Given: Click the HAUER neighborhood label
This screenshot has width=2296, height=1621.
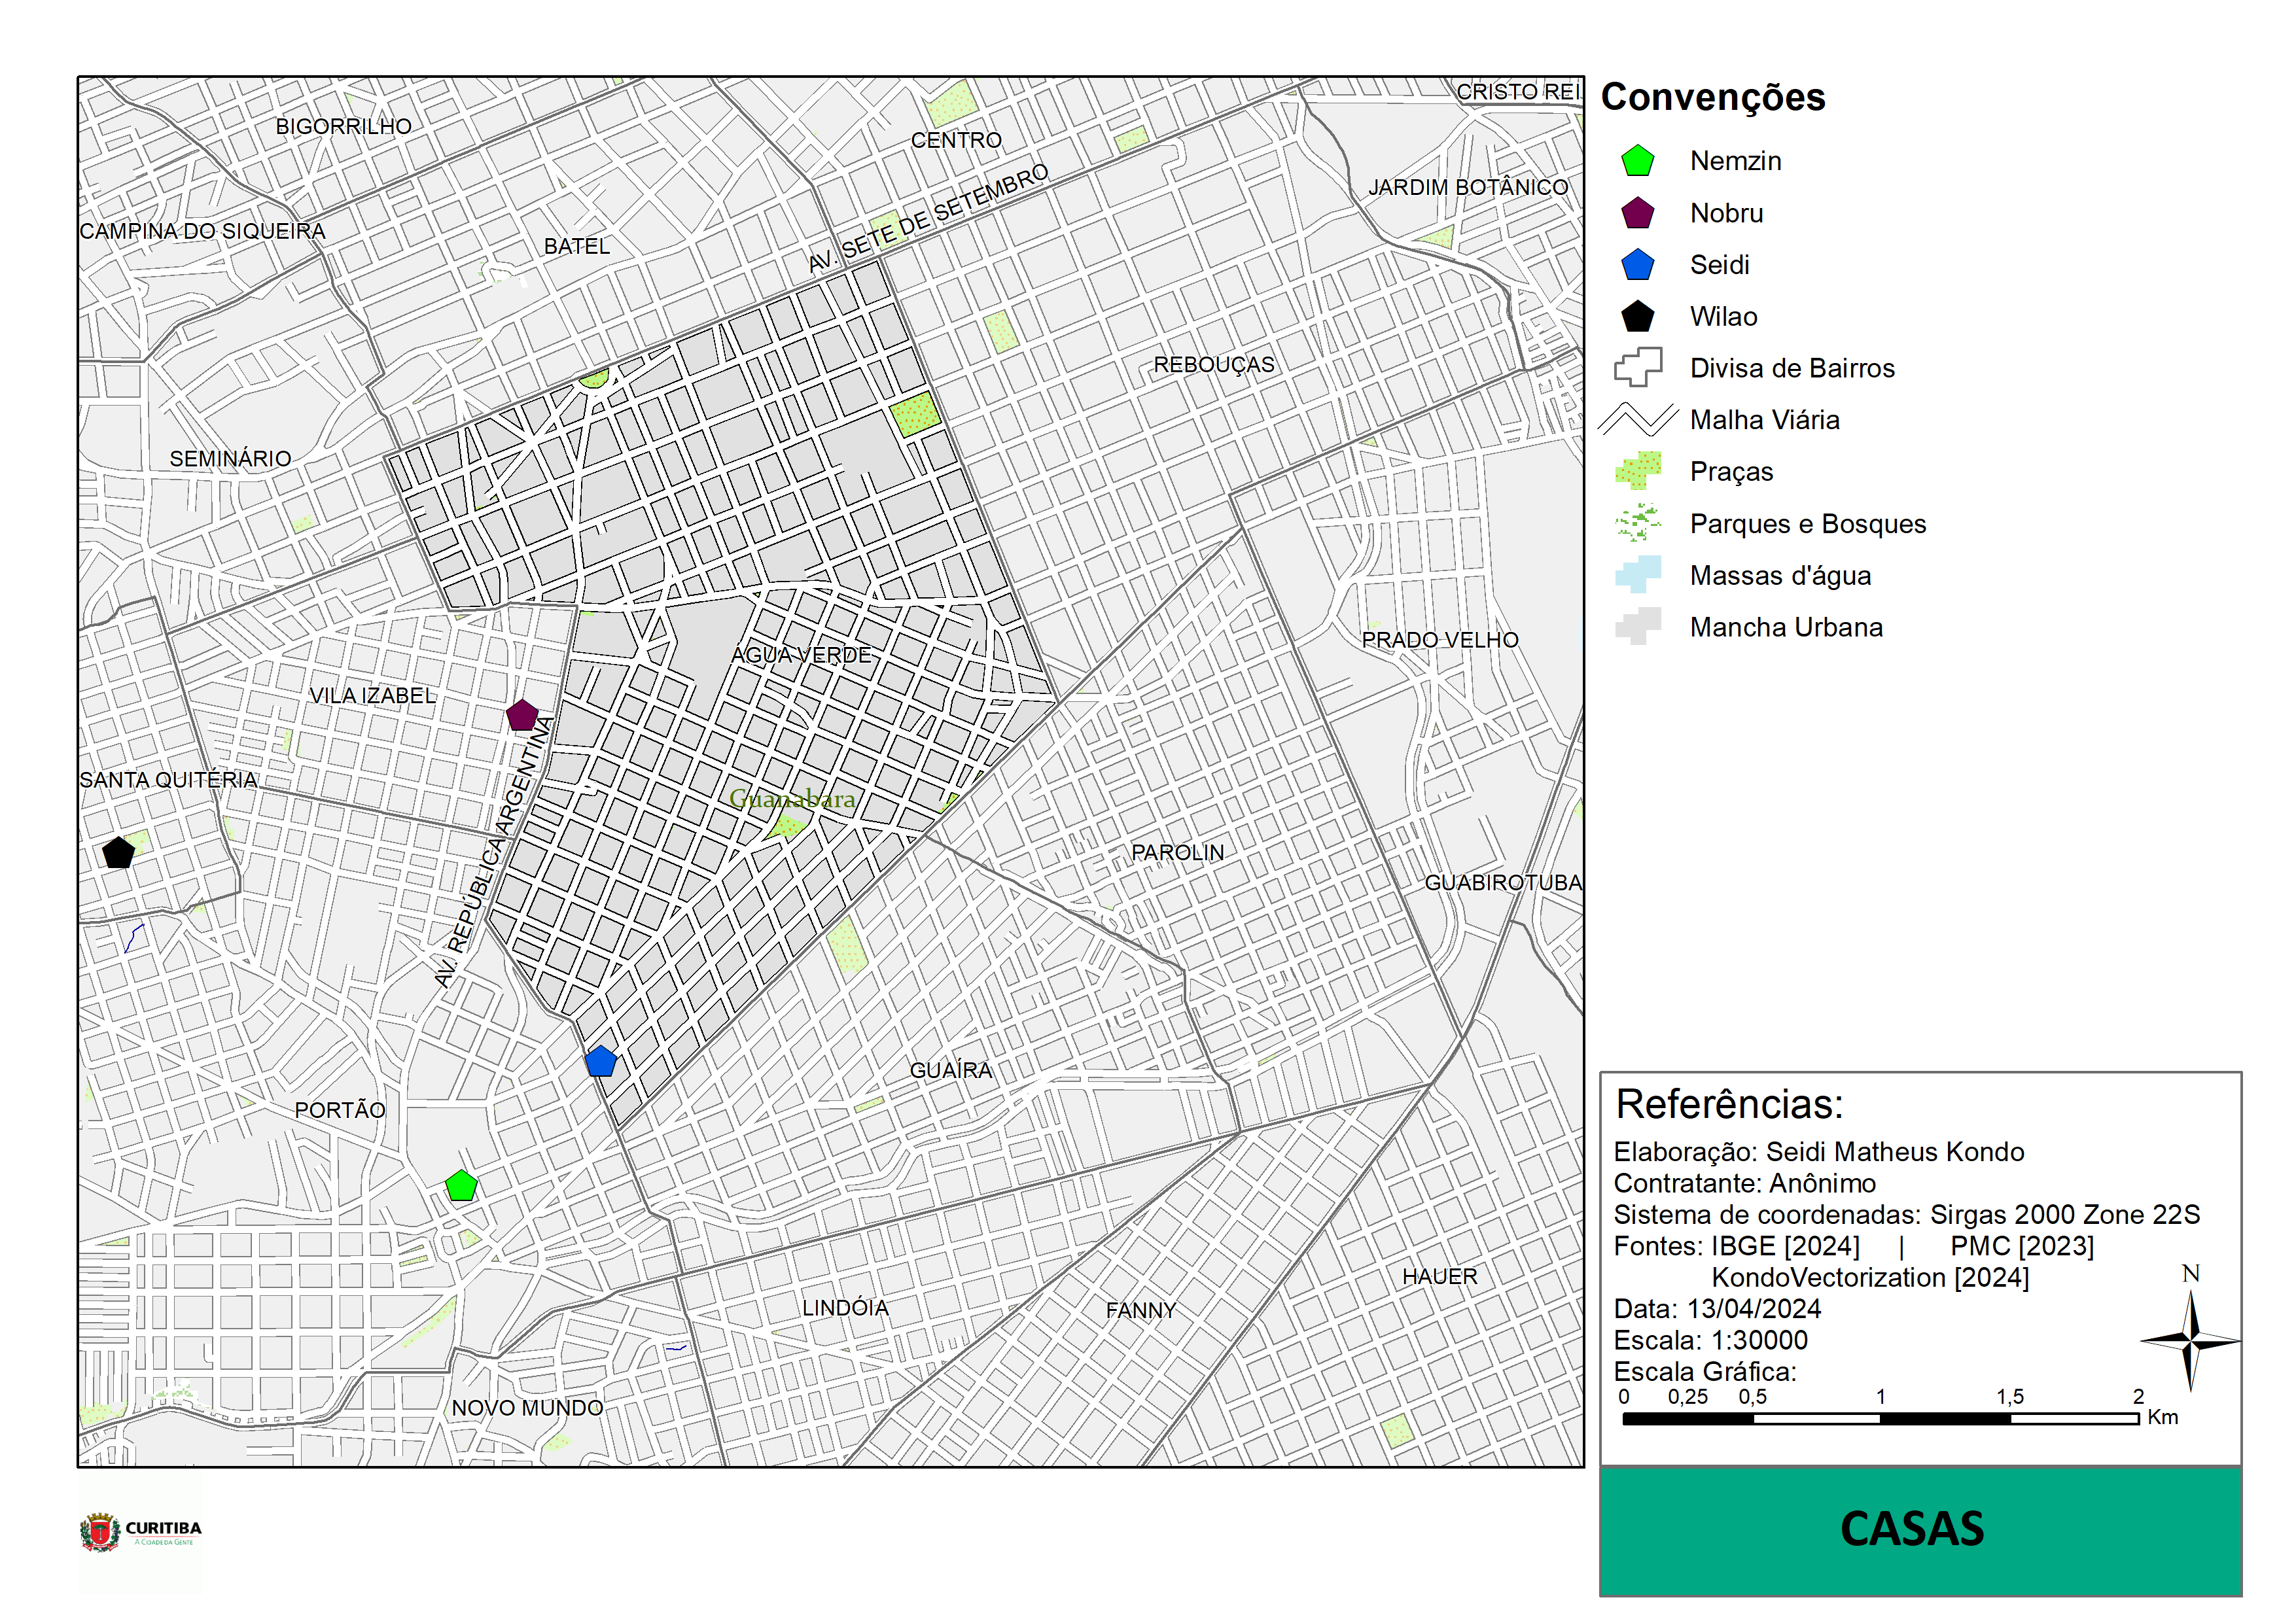Looking at the screenshot, I should [1439, 1277].
